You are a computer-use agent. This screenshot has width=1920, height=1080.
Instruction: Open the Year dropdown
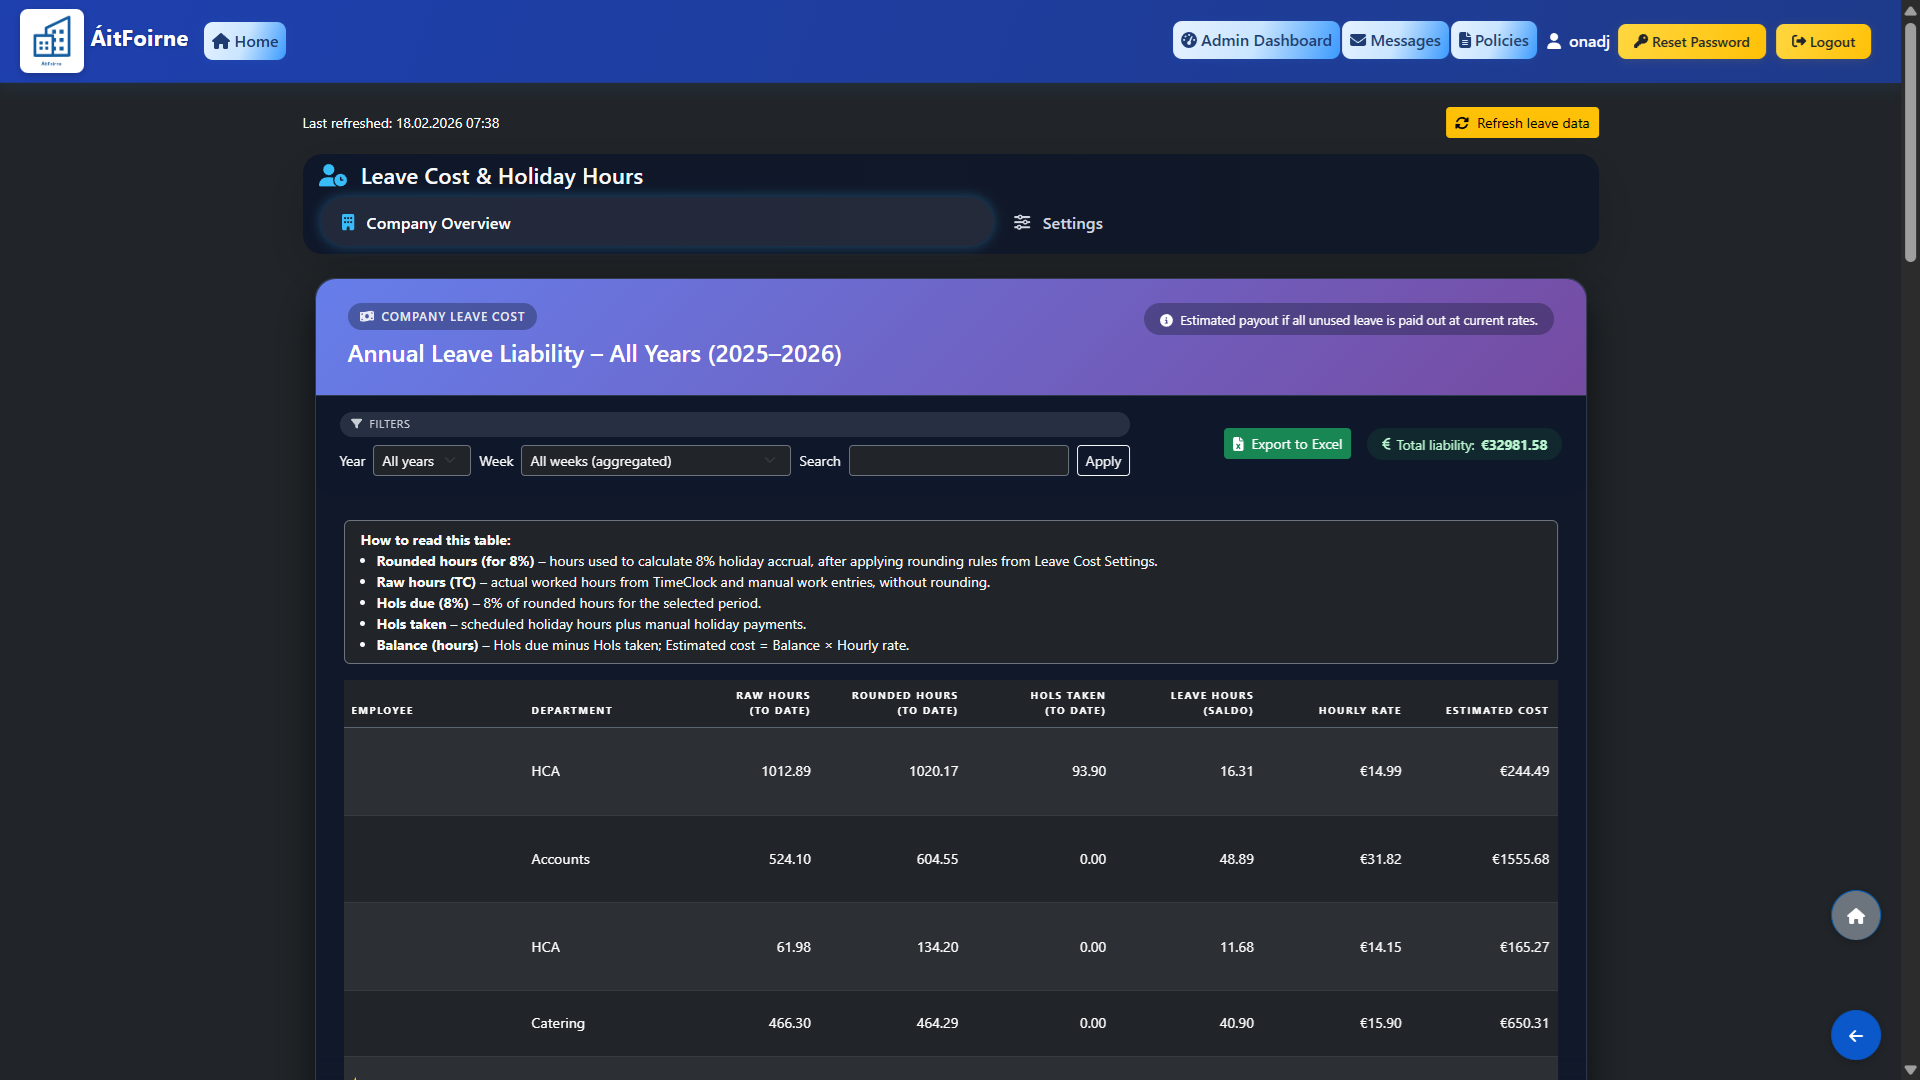coord(421,461)
